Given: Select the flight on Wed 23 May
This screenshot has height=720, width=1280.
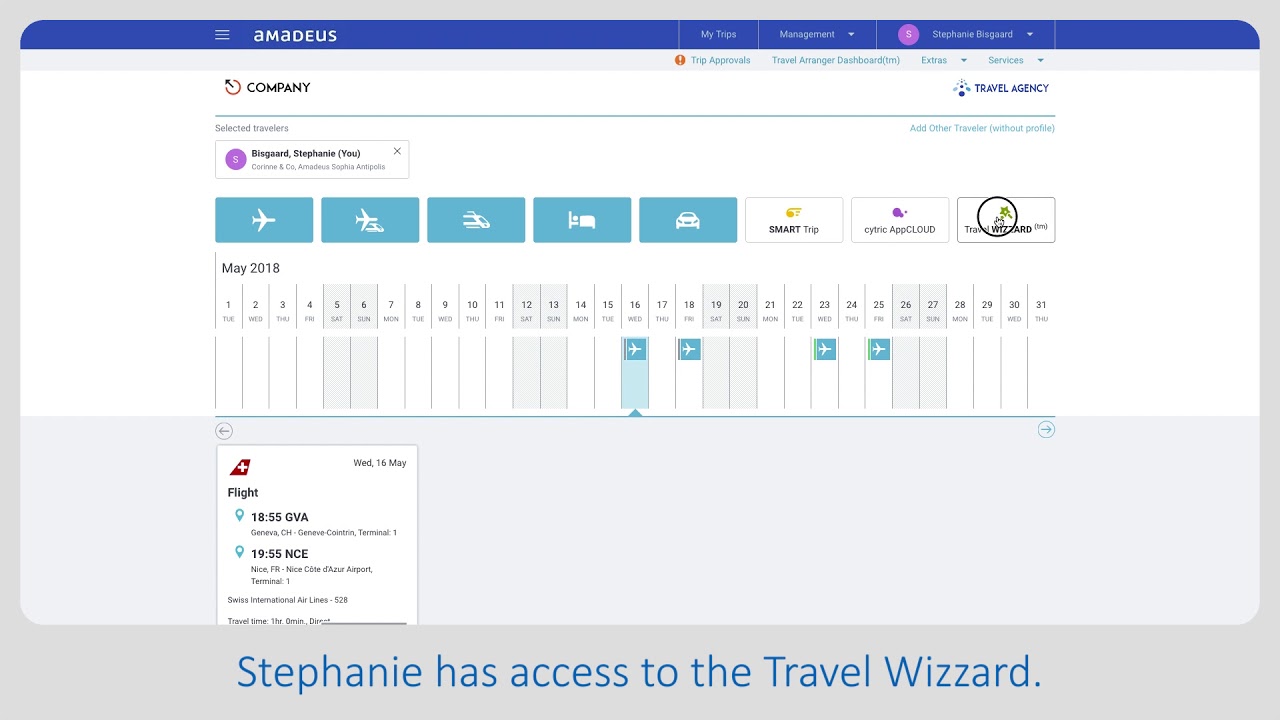Looking at the screenshot, I should click(824, 349).
